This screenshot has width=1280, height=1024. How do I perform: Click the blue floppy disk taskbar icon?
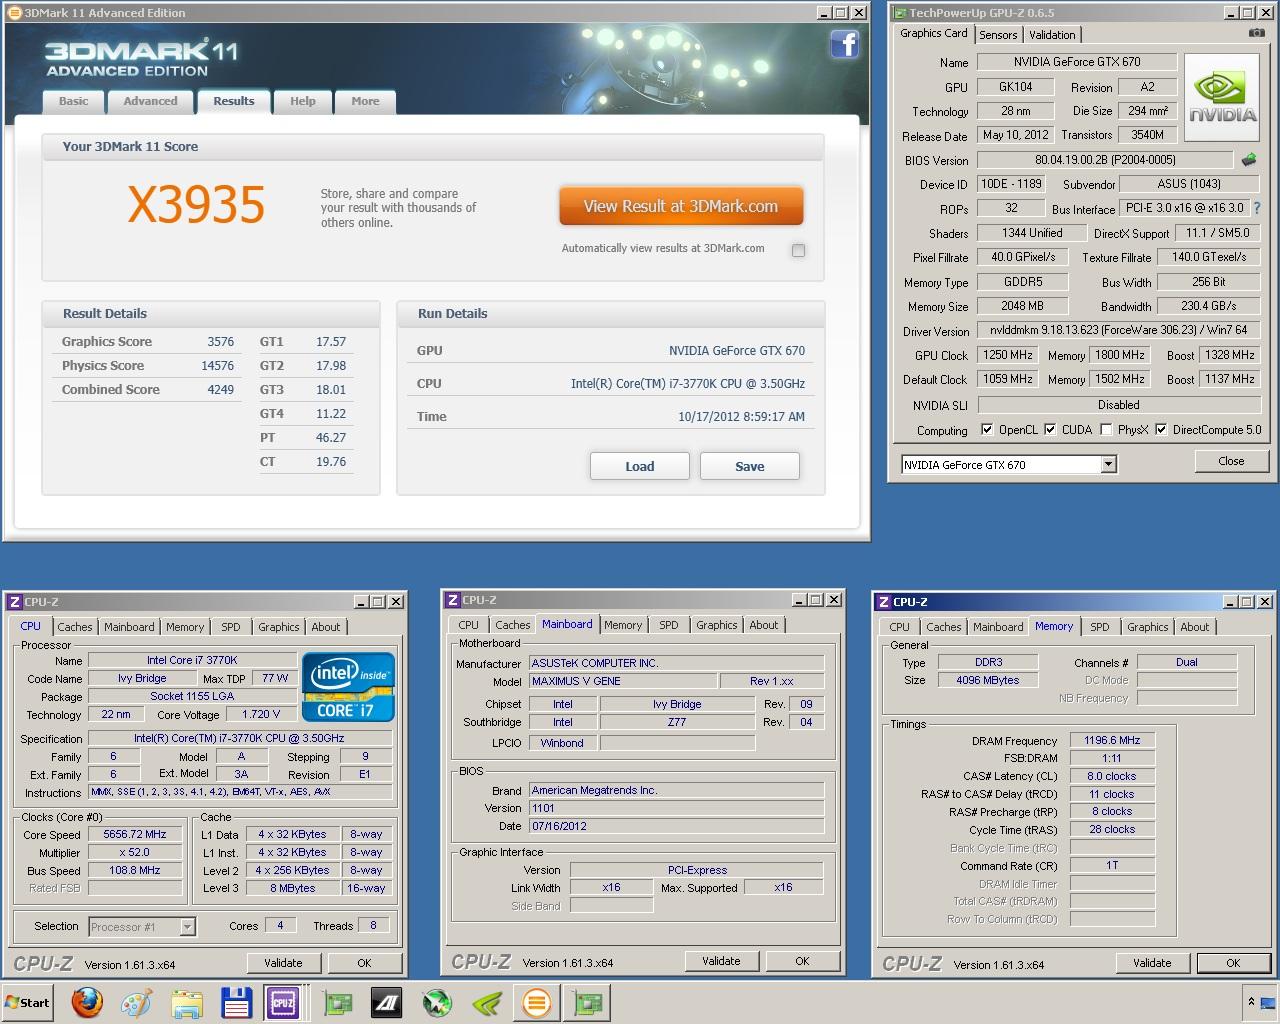tap(235, 1002)
